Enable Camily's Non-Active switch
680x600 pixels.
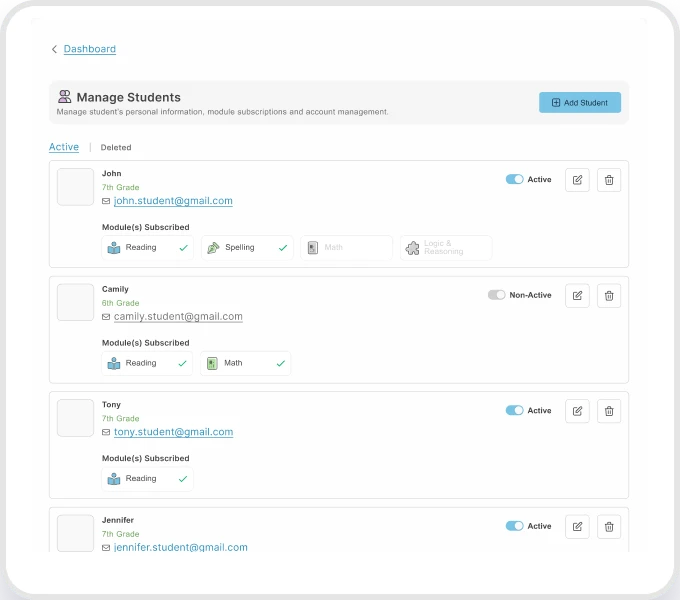click(496, 295)
